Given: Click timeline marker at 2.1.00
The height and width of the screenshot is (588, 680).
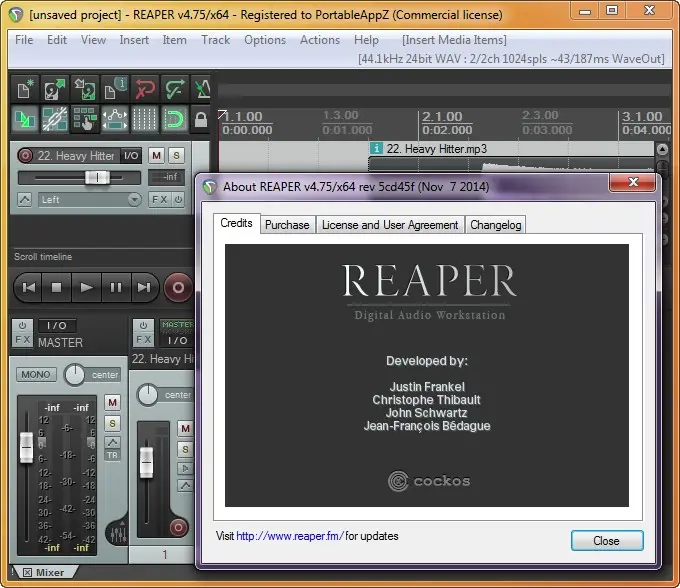Looking at the screenshot, I should [442, 116].
